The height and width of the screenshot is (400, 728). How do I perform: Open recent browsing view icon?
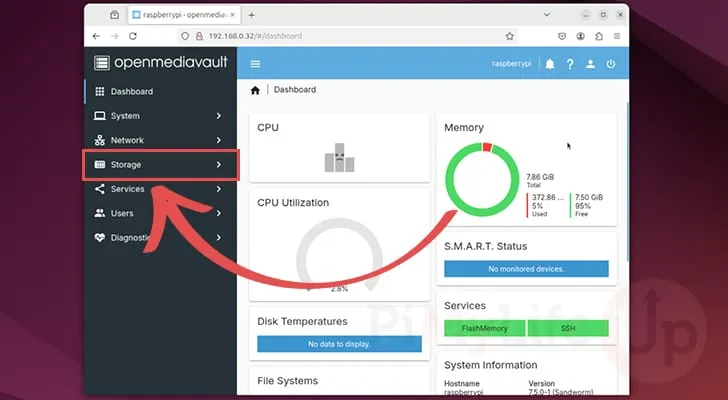[x=114, y=15]
